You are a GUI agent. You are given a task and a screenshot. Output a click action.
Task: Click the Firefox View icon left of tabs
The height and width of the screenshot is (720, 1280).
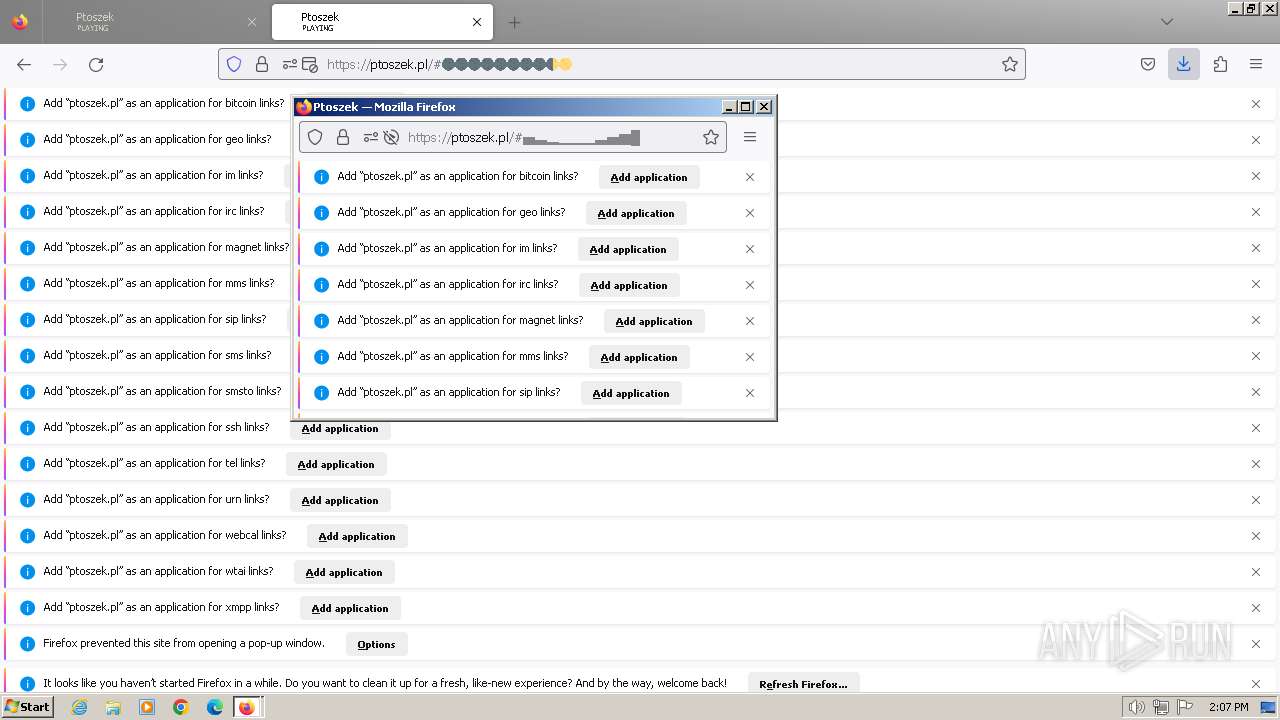pyautogui.click(x=20, y=22)
